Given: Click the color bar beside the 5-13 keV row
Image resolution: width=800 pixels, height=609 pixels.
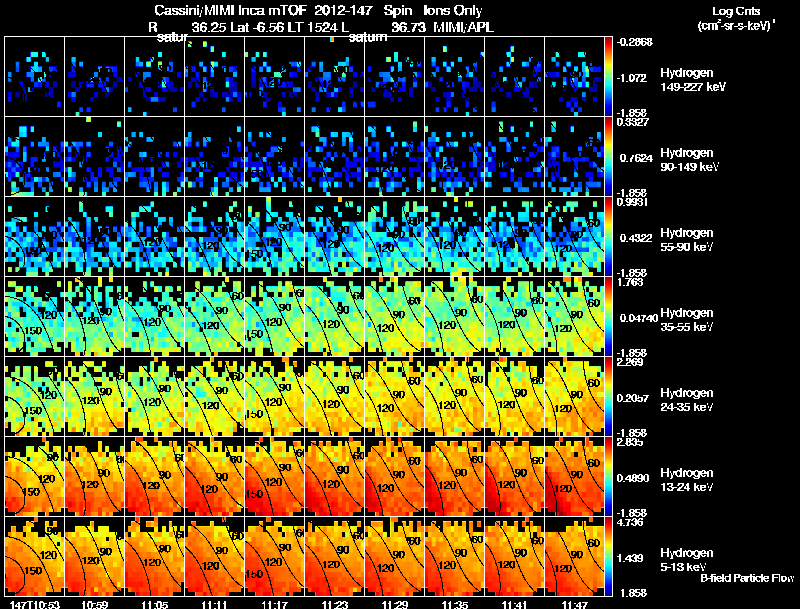Looking at the screenshot, I should click(x=609, y=557).
